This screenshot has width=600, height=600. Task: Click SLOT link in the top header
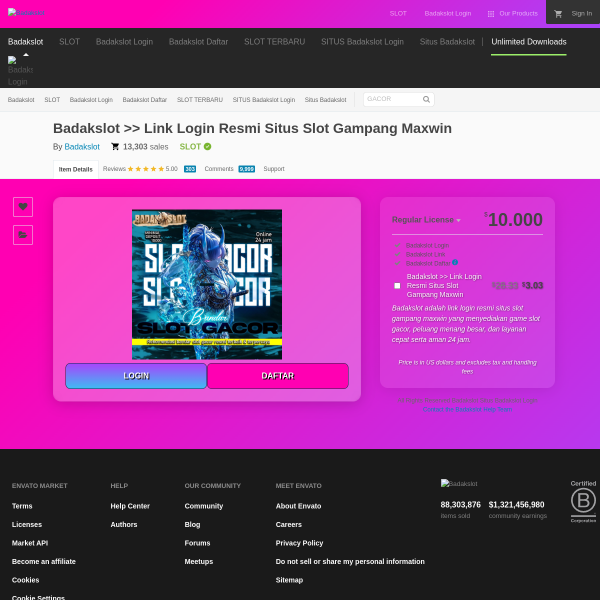(398, 14)
